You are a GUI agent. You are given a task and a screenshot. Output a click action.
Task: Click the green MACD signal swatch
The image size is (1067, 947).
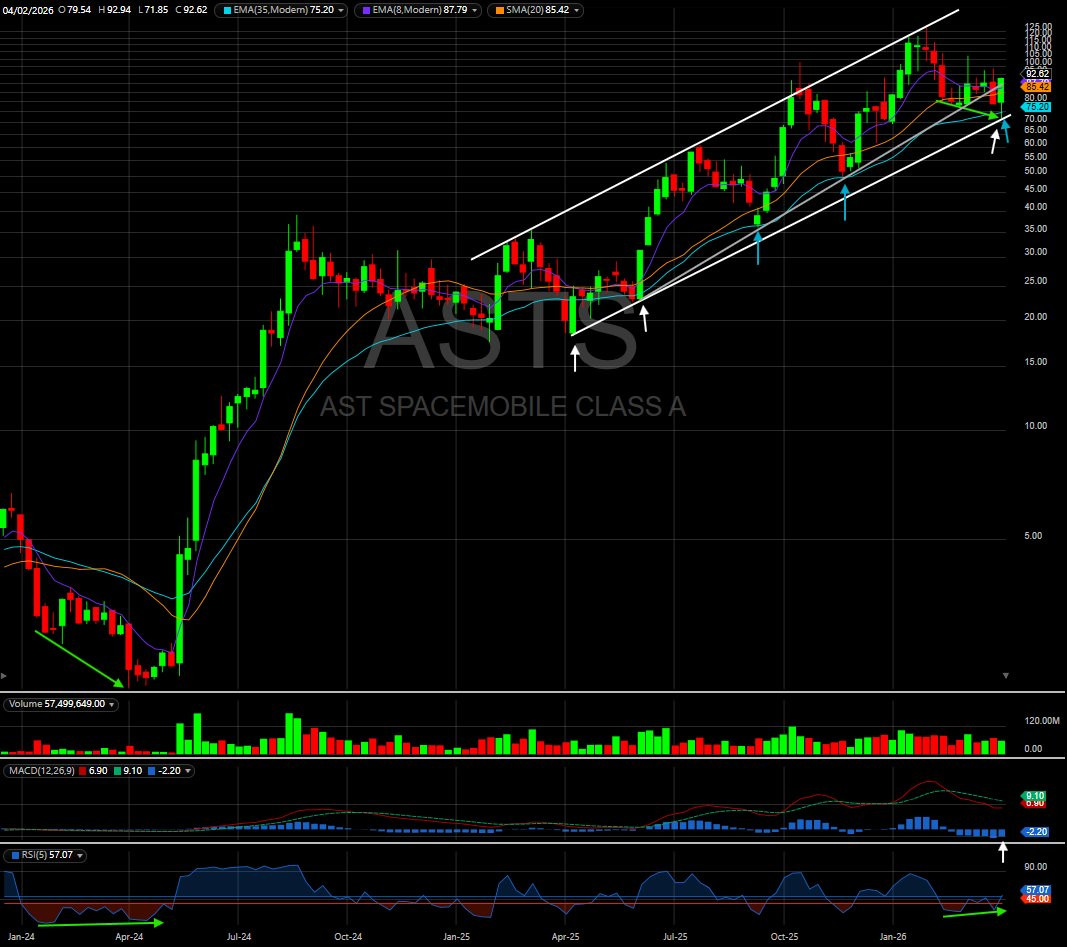(x=118, y=771)
